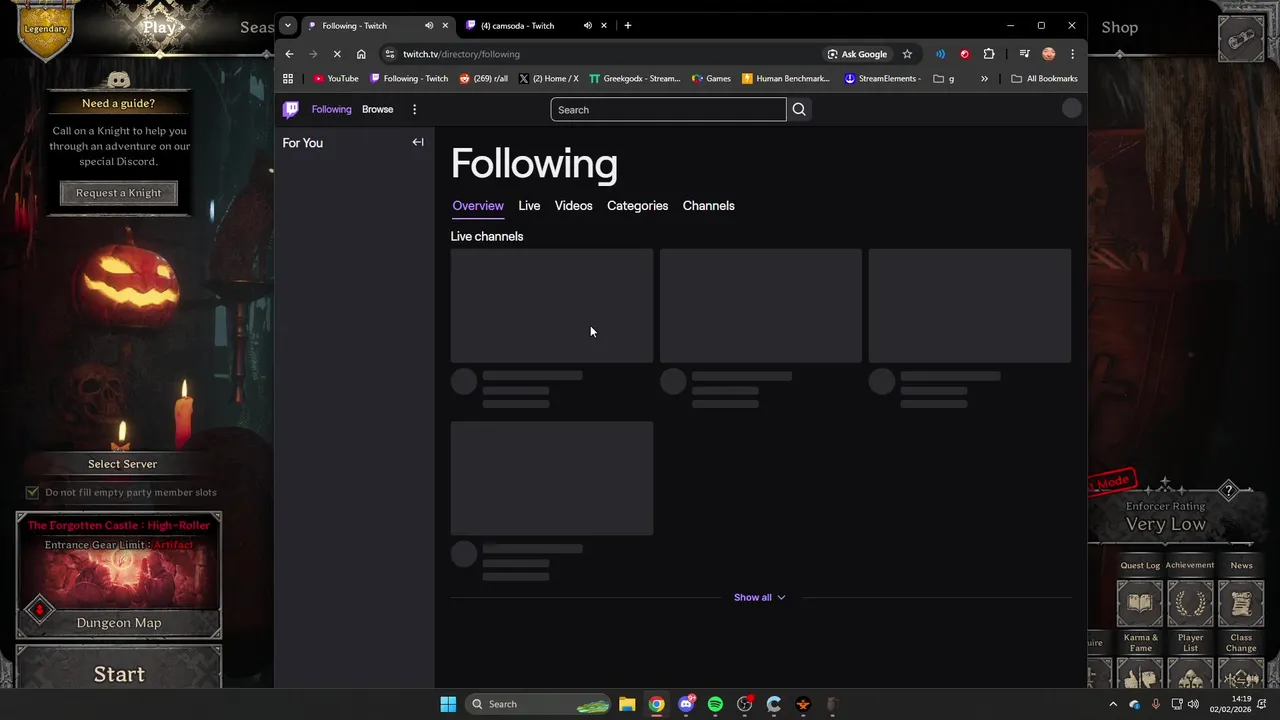Switch to the Channels tab
Image resolution: width=1280 pixels, height=720 pixels.
coord(709,206)
